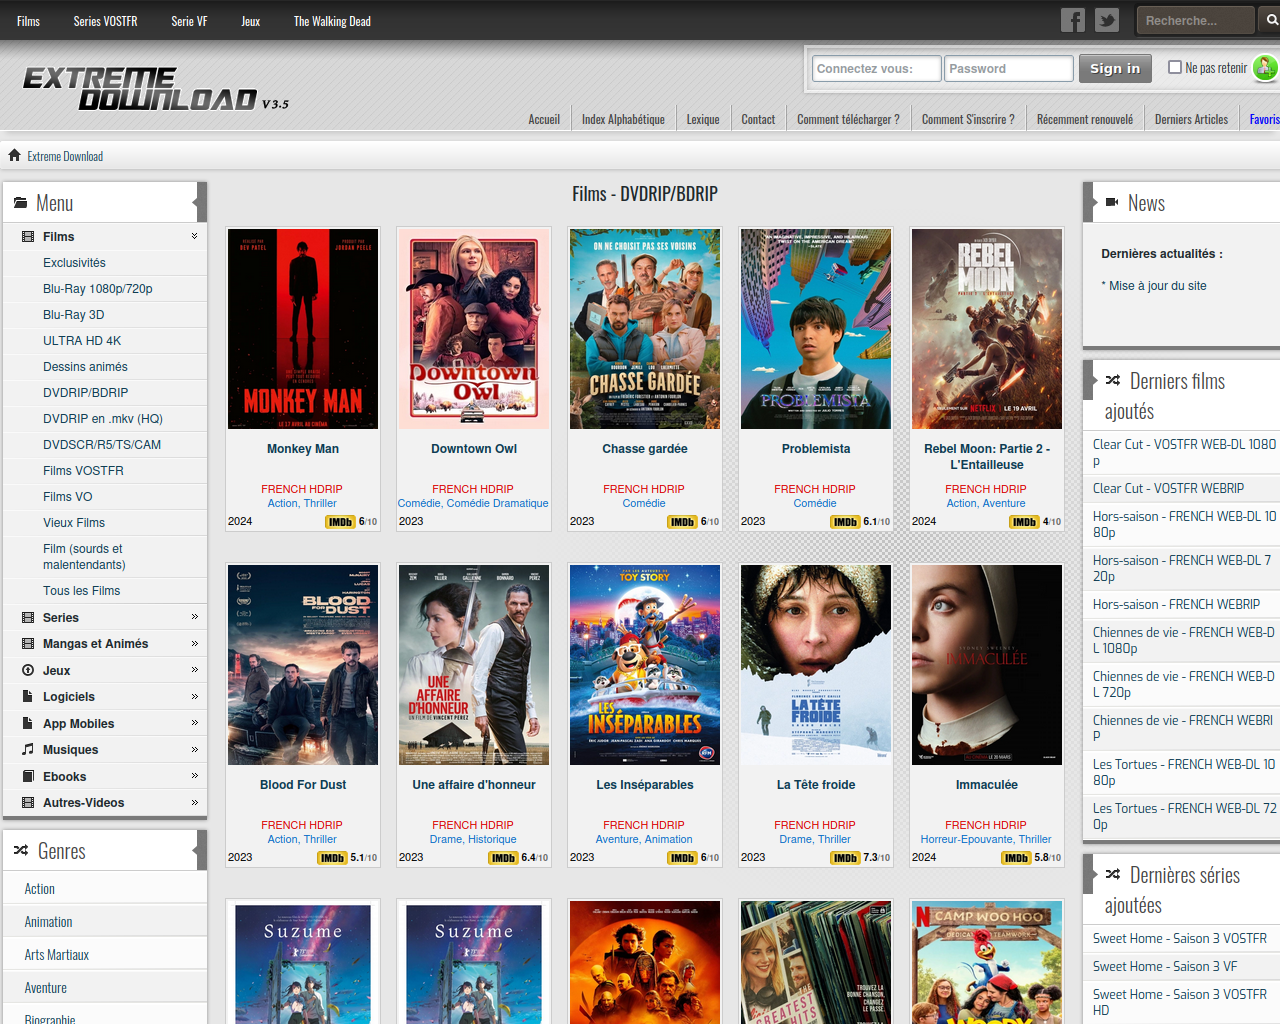Screen dimensions: 1280x1024
Task: Open Blu-Ray 1080p/720p sidebar link
Action: [98, 289]
